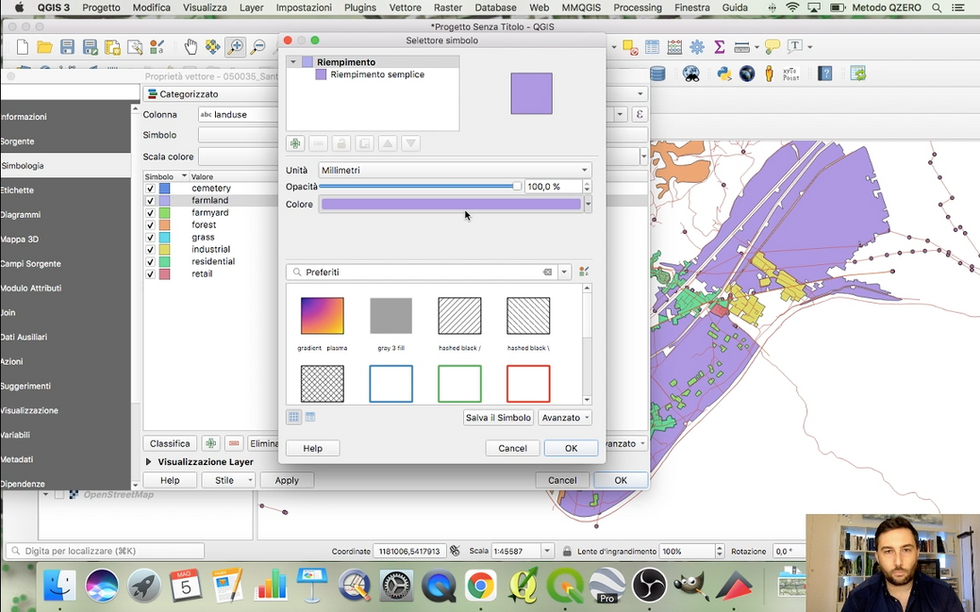
Task: Toggle the forest category checkbox
Action: (149, 224)
